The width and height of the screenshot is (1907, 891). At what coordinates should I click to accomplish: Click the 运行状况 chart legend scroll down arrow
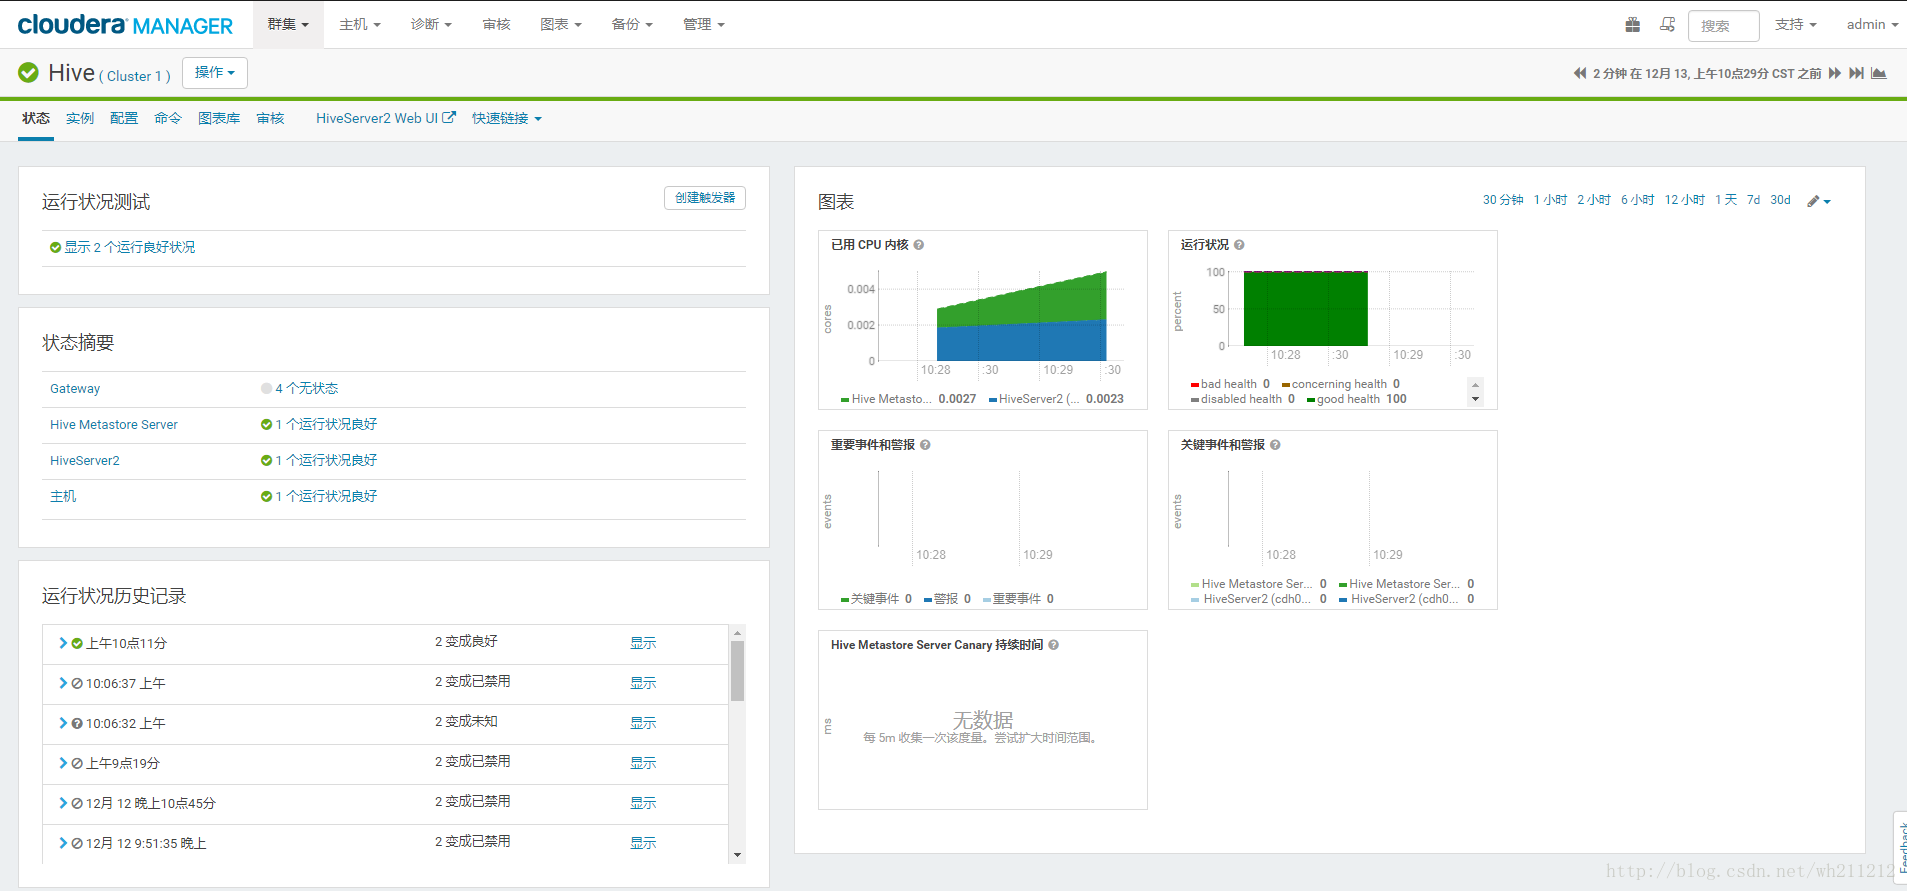[x=1475, y=399]
